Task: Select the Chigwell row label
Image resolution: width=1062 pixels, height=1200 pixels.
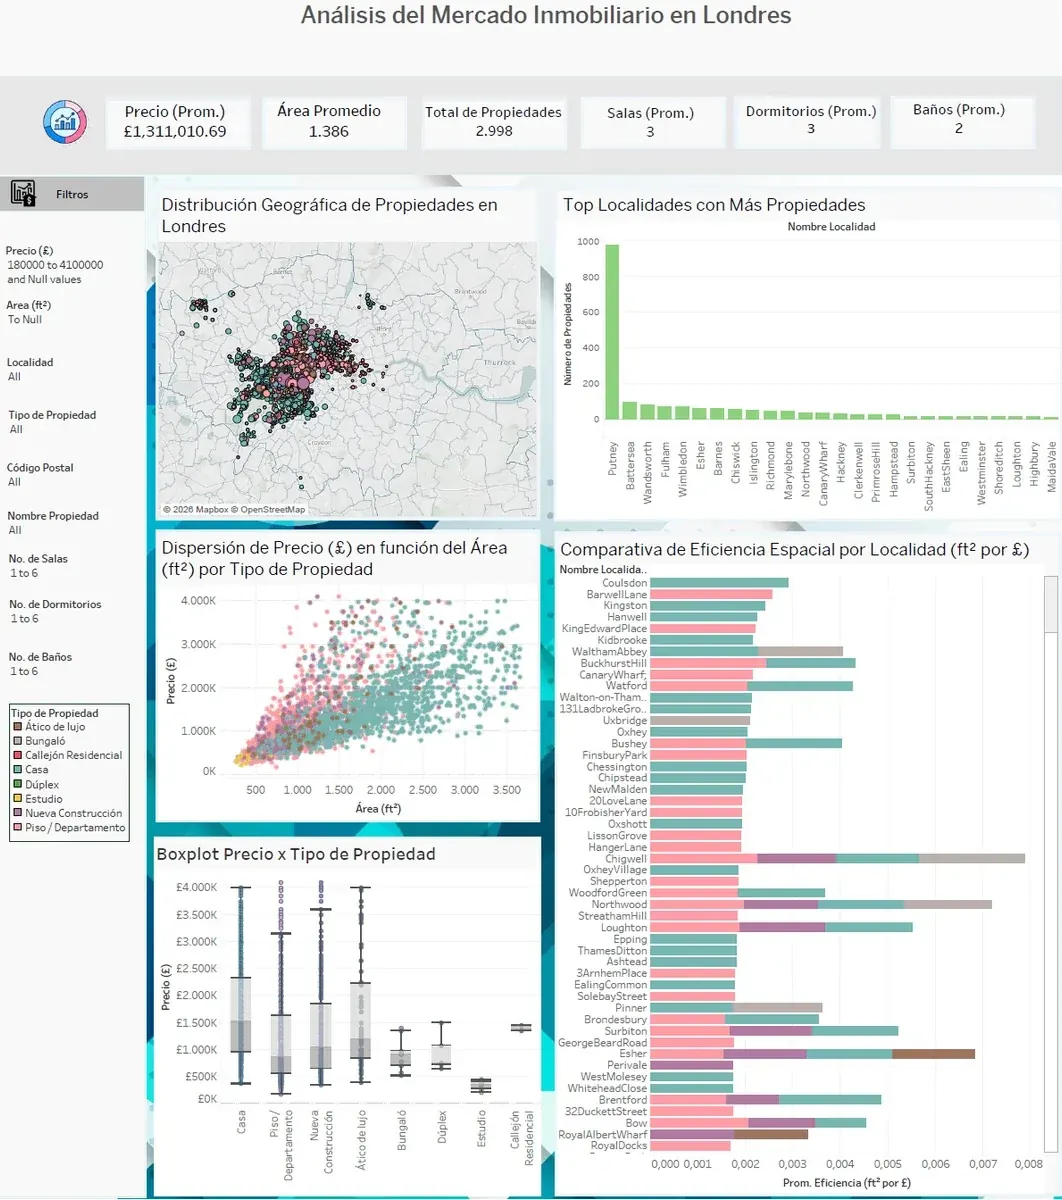Action: [626, 859]
